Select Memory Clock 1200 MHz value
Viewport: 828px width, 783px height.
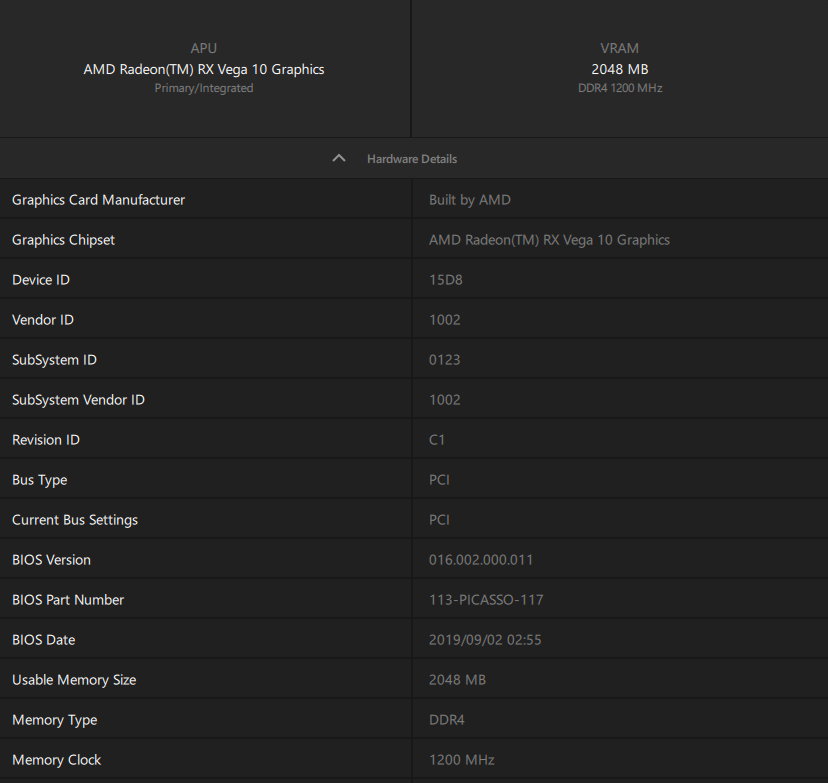click(x=462, y=760)
